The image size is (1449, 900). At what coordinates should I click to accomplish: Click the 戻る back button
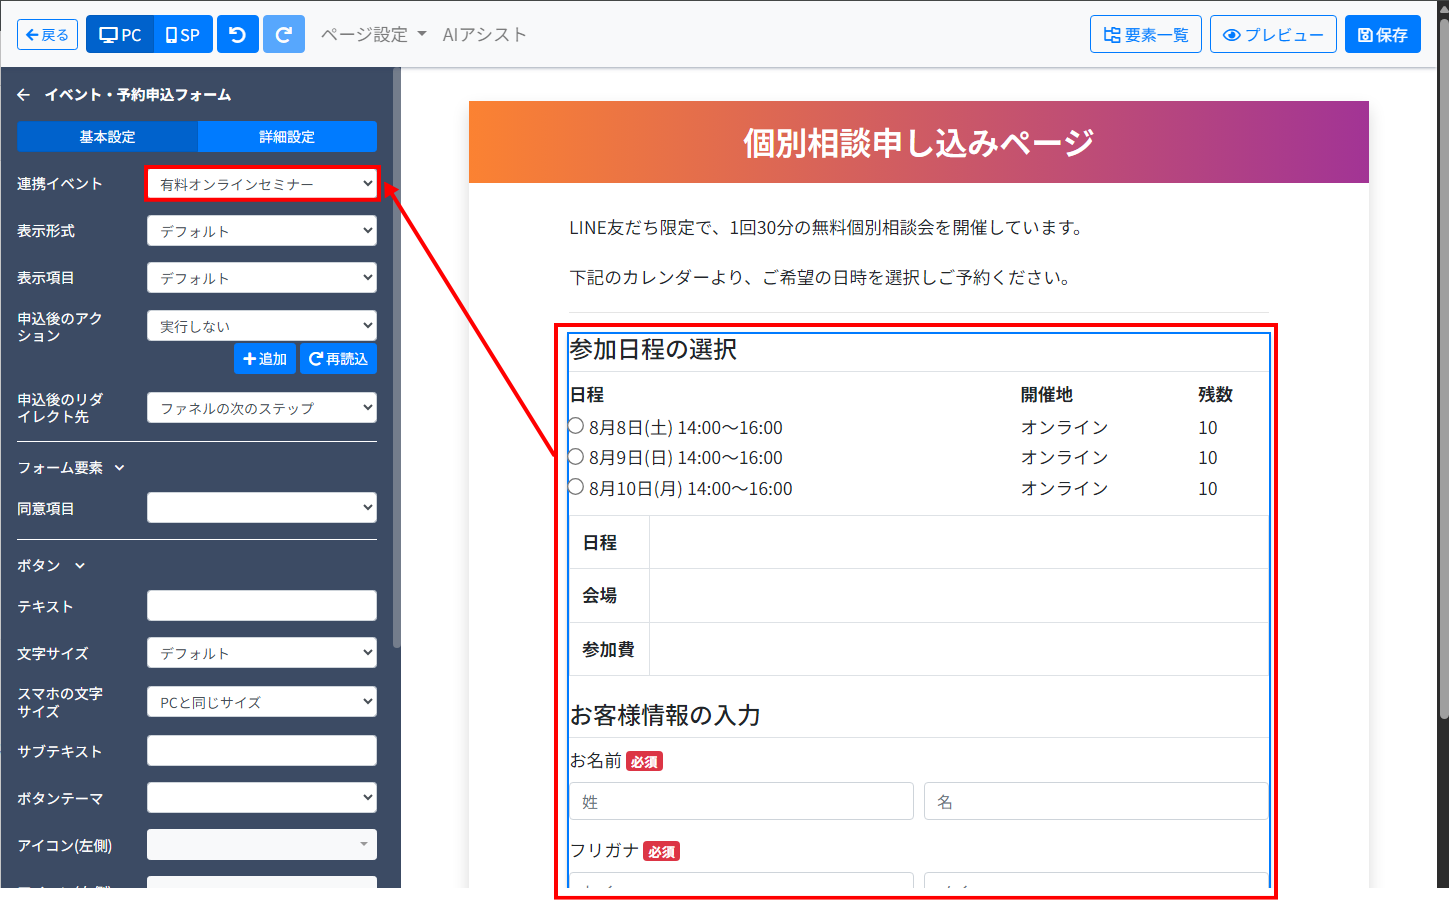[x=47, y=35]
